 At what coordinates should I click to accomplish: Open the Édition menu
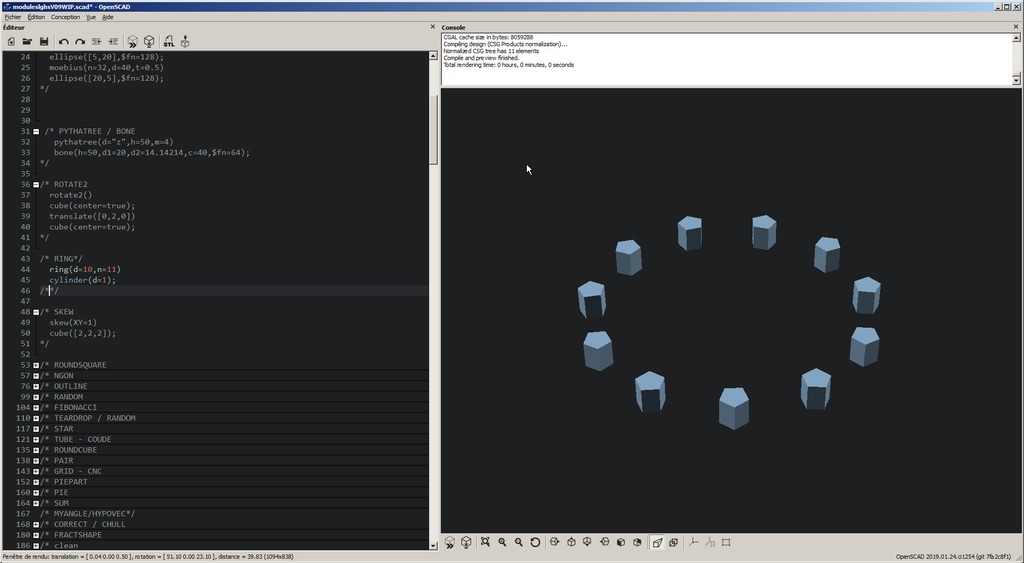tap(36, 17)
